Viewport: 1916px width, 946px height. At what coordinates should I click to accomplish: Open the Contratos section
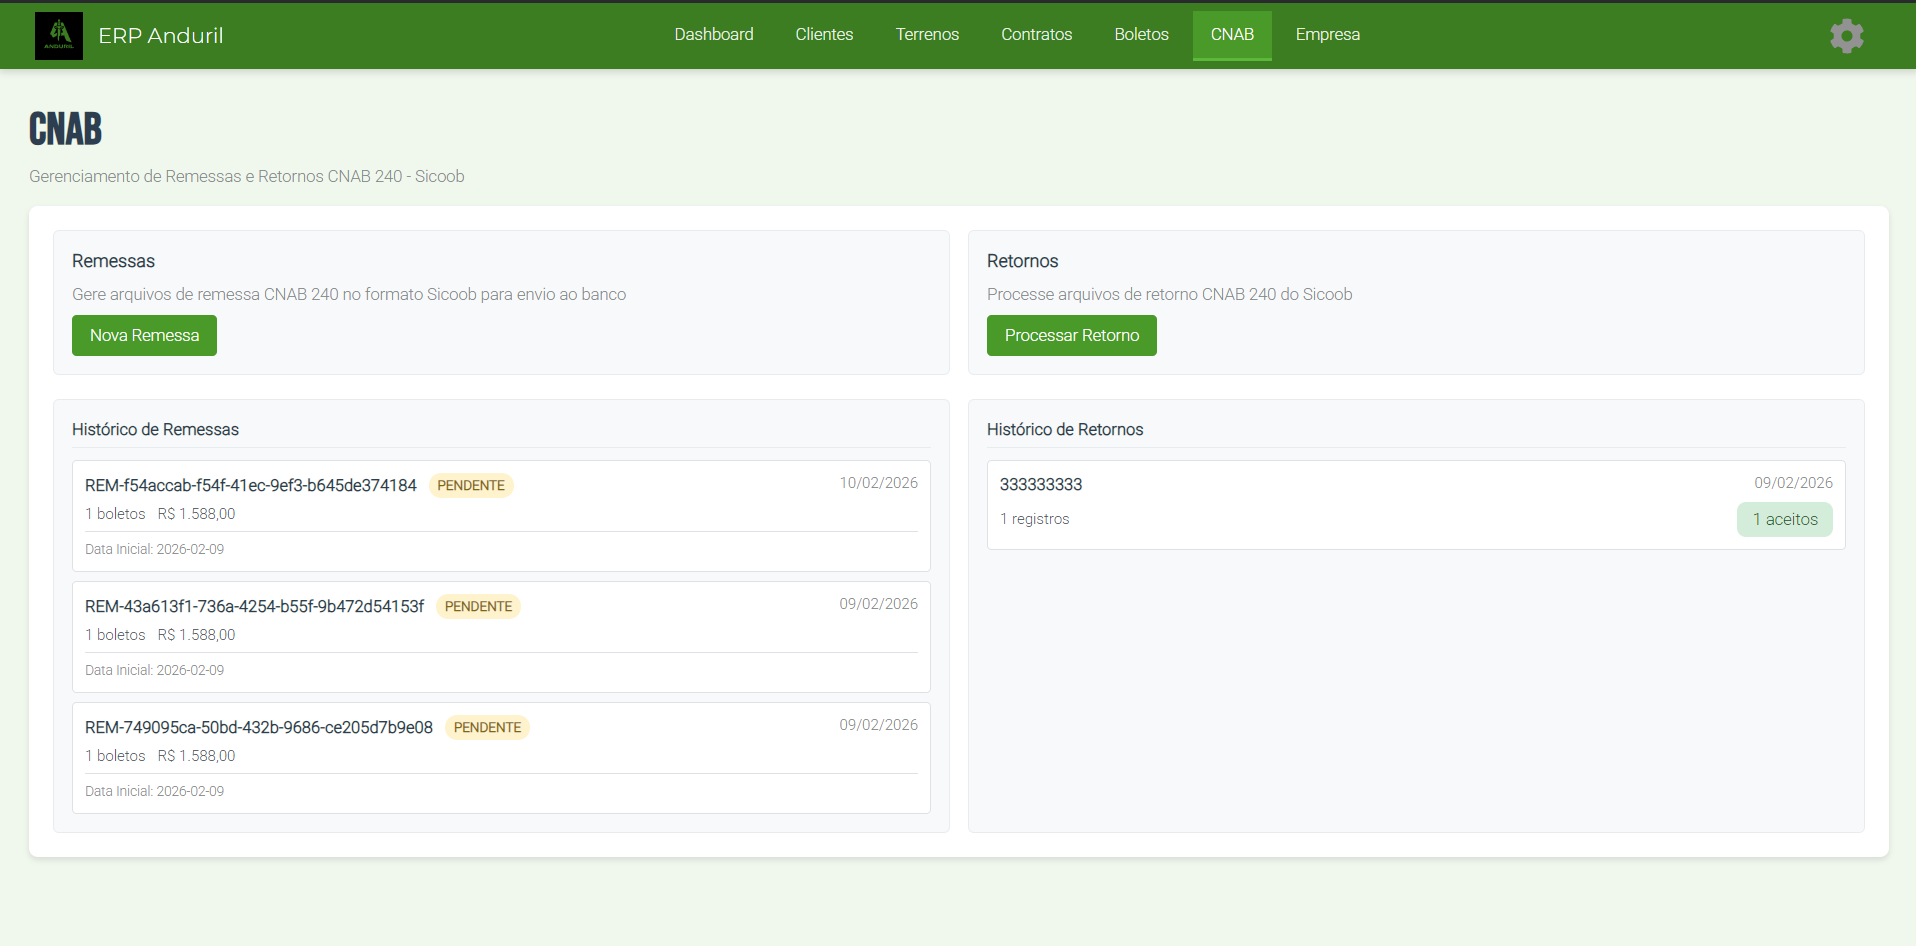(x=1036, y=35)
